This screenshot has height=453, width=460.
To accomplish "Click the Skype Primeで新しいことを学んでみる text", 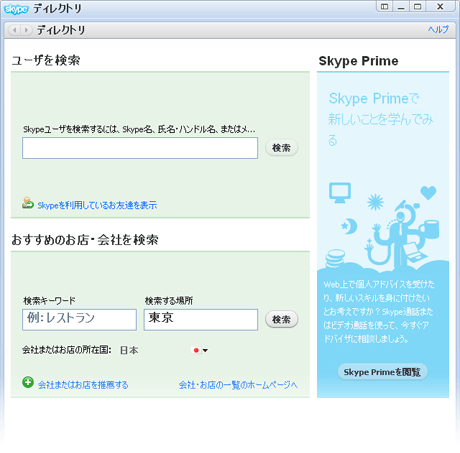I will pyautogui.click(x=381, y=119).
